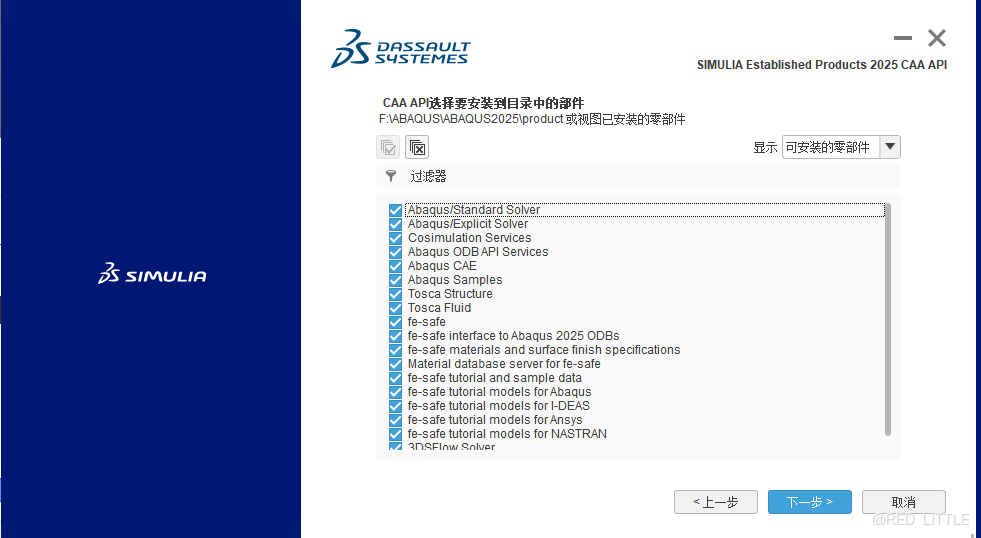Uncheck fe-safe tutorial models for Ansys
This screenshot has width=981, height=538.
[x=395, y=420]
